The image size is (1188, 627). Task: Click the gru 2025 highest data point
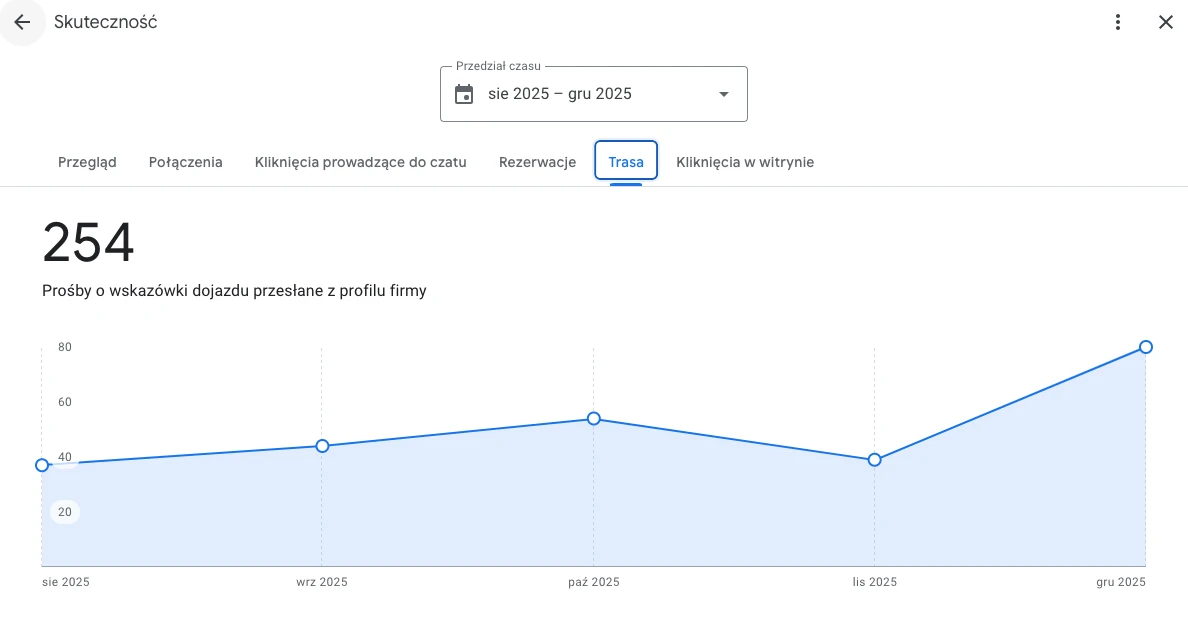[1146, 347]
